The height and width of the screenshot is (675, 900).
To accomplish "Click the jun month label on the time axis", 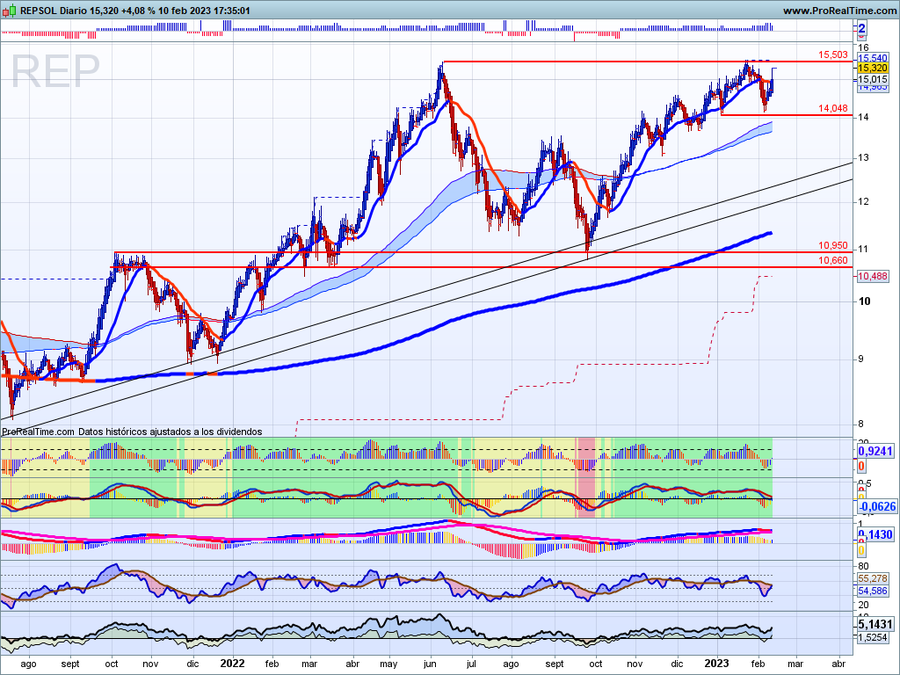I will [429, 664].
